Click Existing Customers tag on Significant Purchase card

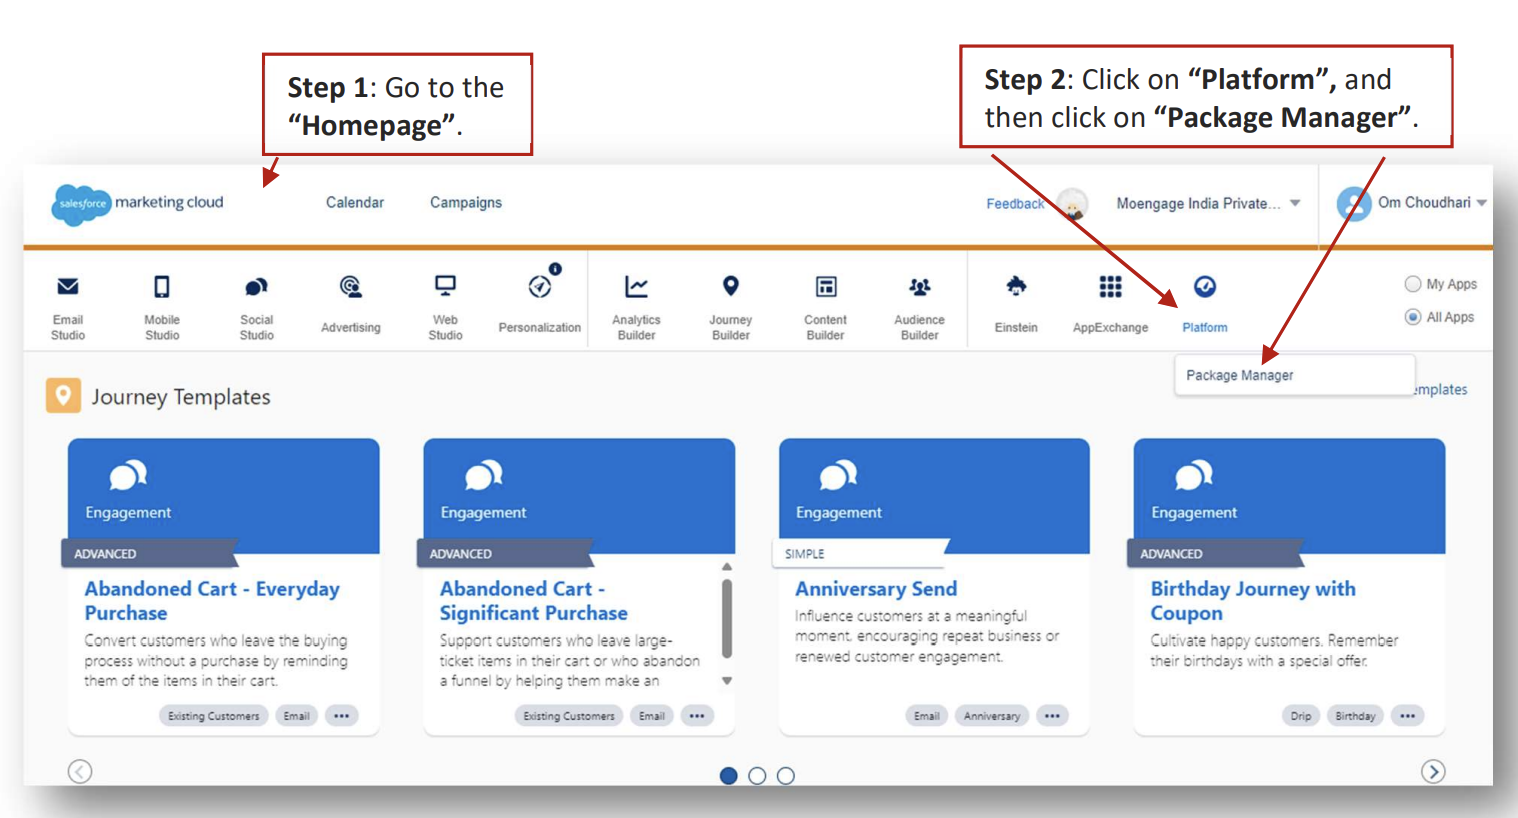[569, 716]
